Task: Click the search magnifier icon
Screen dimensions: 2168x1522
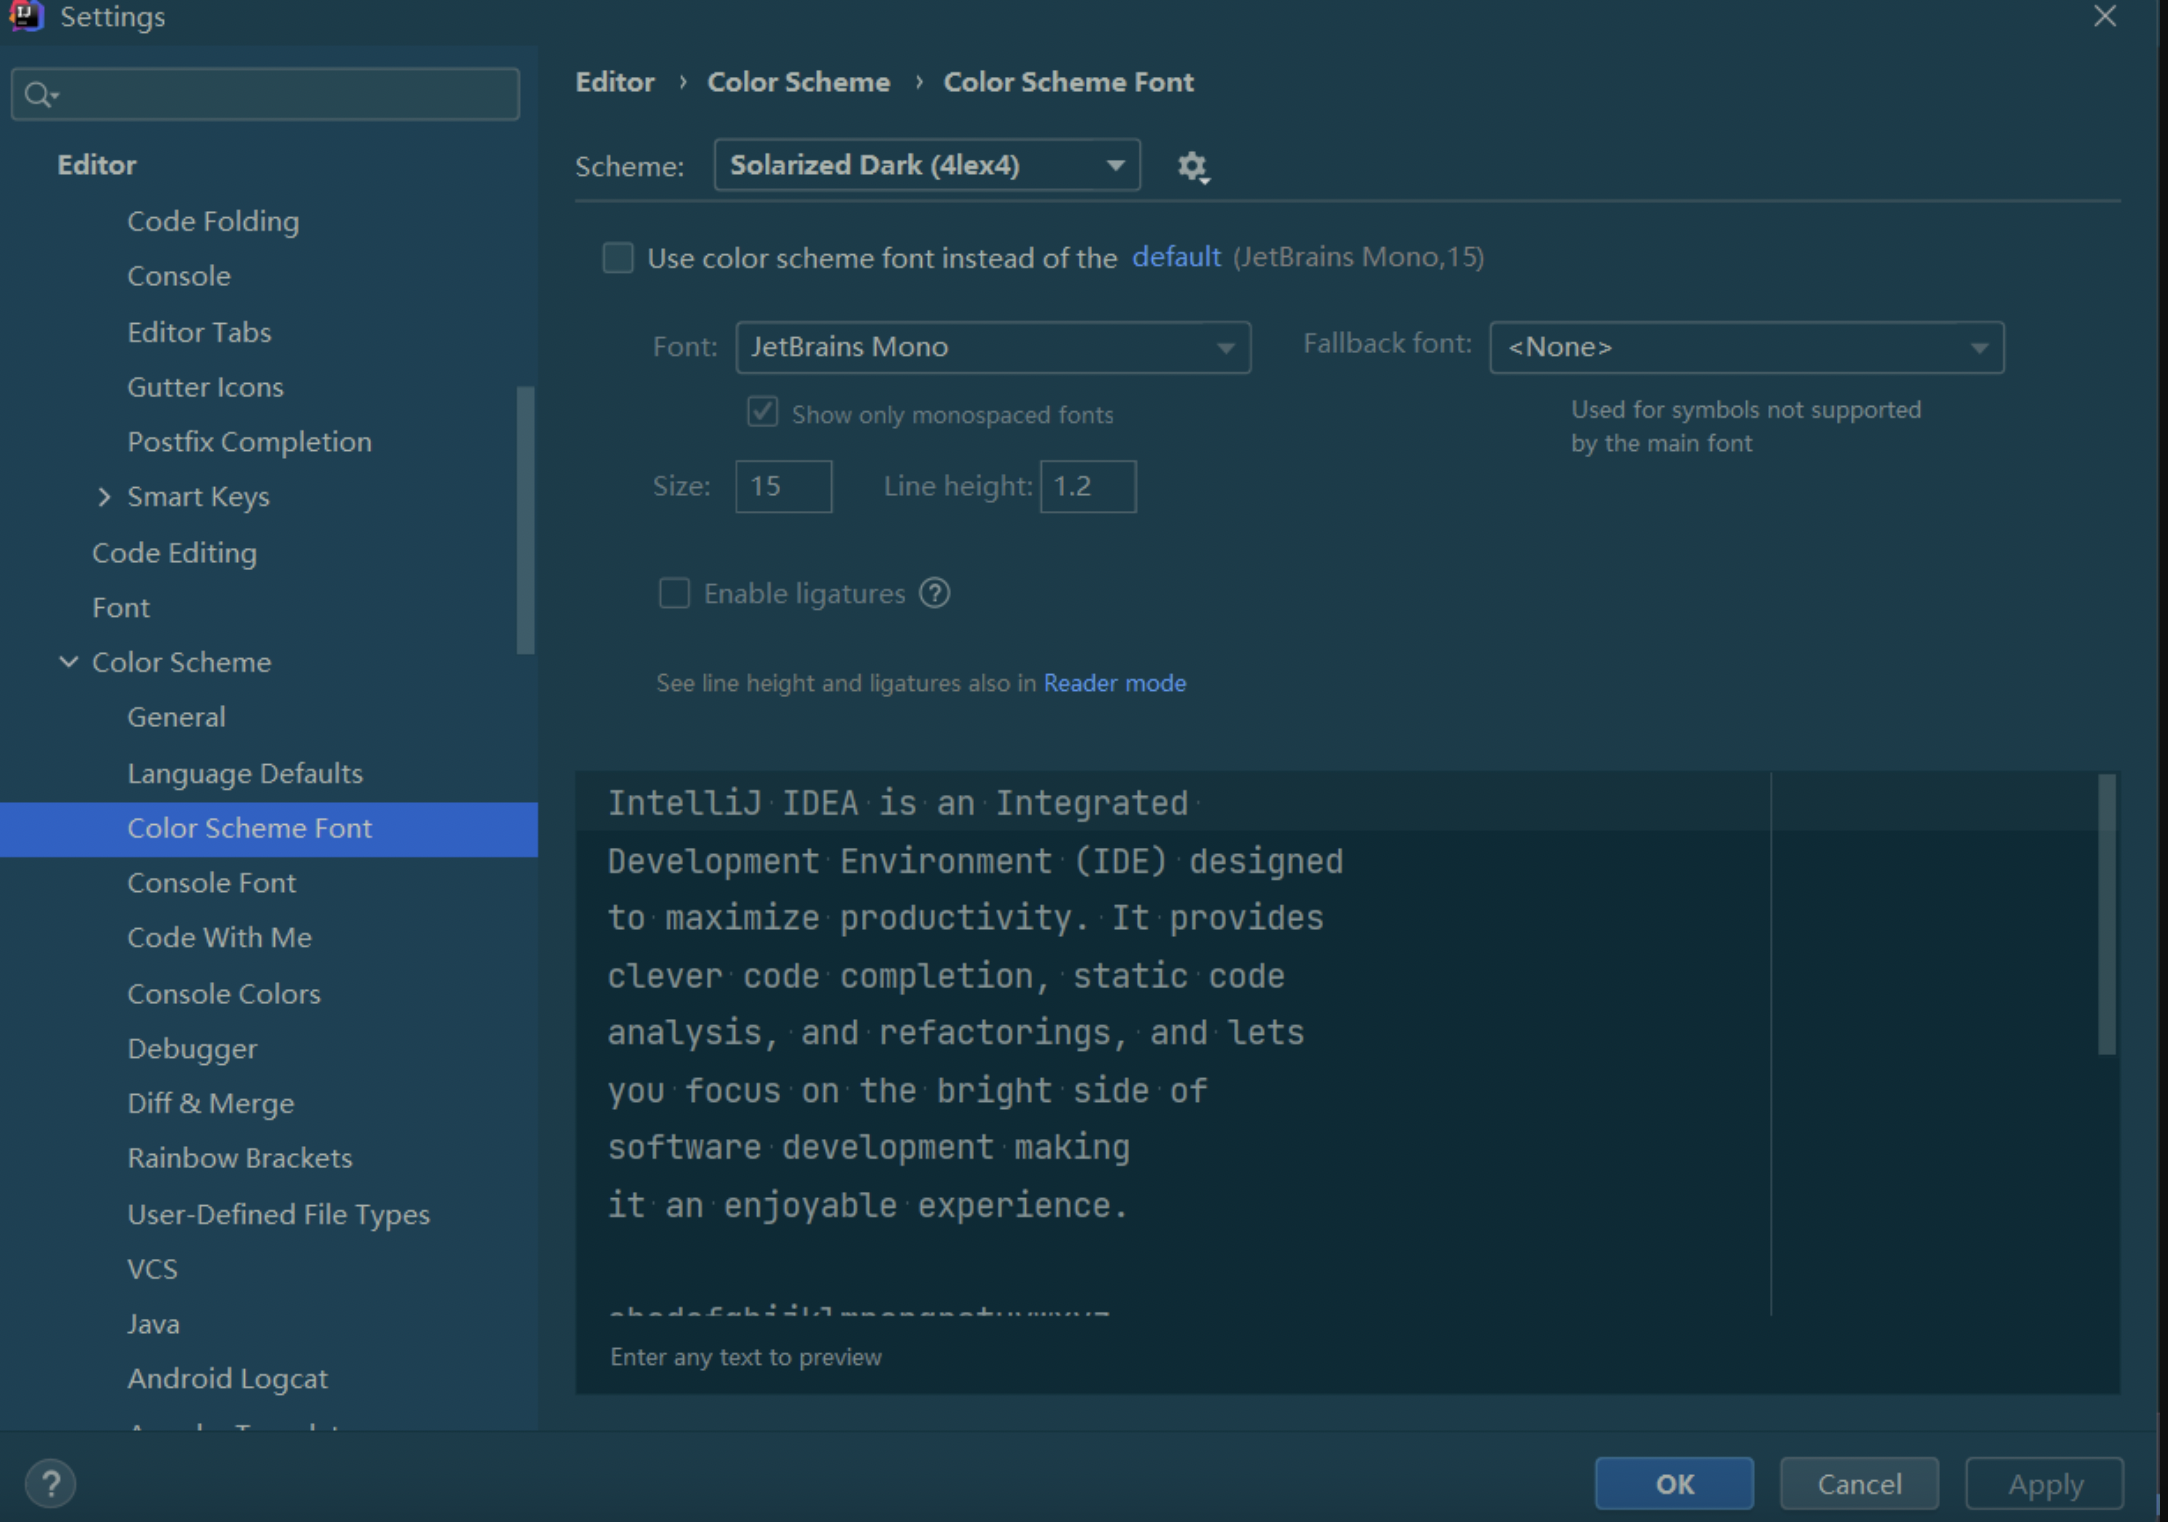Action: (38, 95)
